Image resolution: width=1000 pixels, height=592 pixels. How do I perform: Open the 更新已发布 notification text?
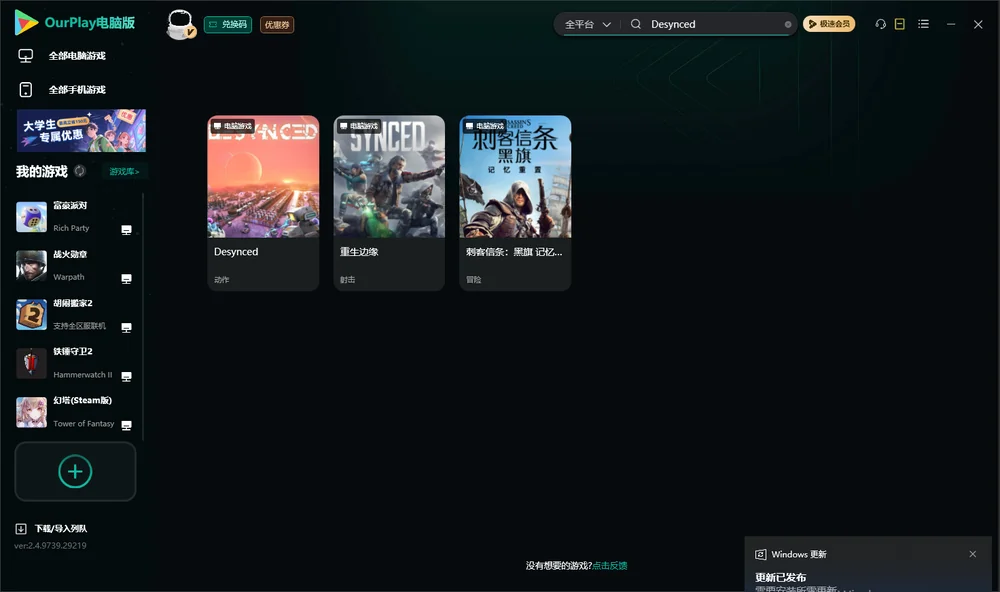[781, 577]
